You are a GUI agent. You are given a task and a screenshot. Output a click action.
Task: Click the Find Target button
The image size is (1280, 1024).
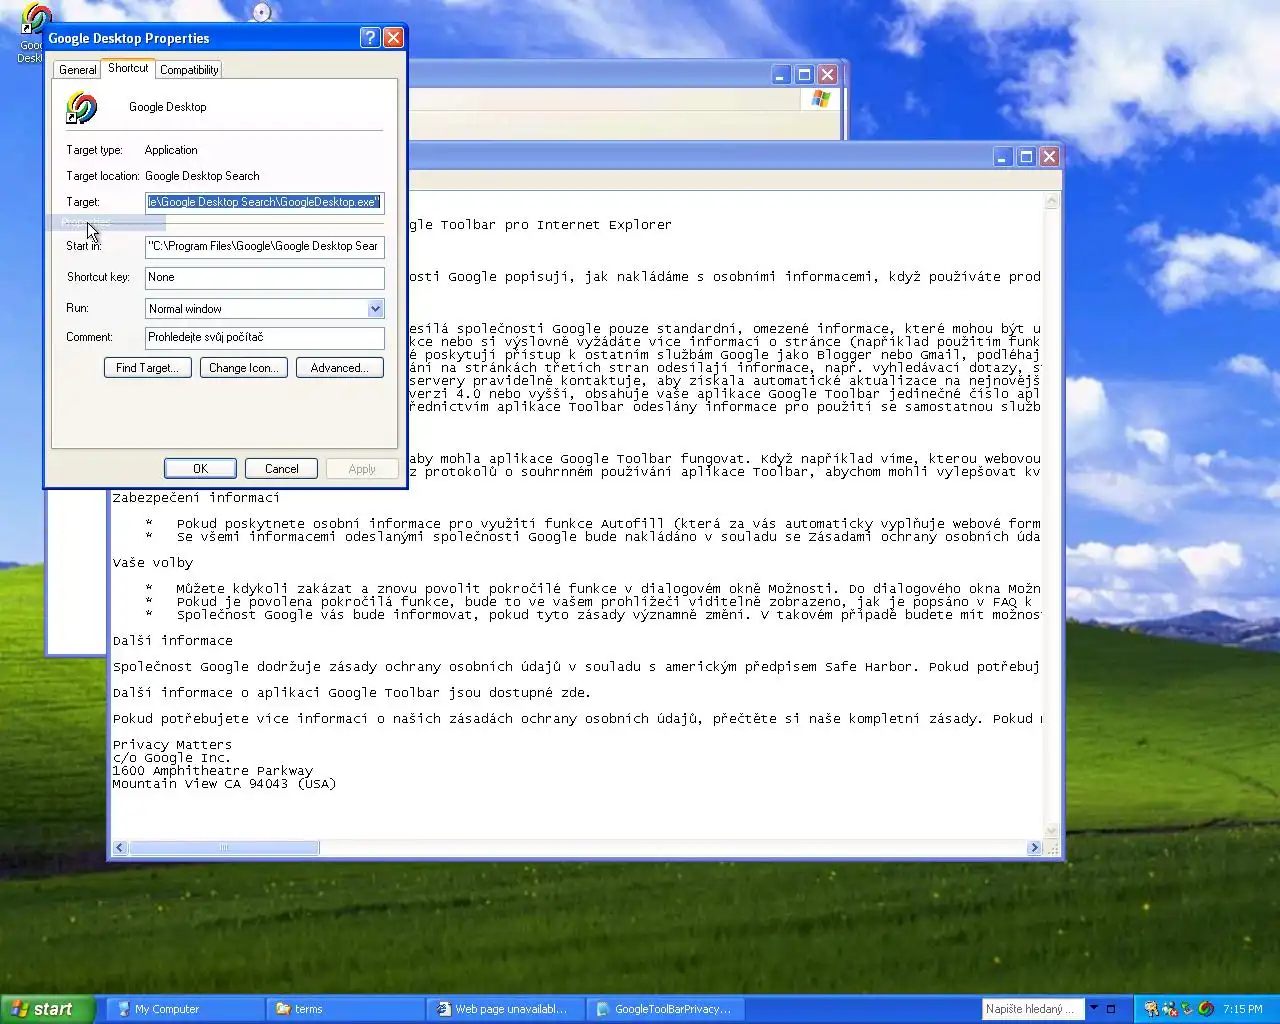click(147, 368)
